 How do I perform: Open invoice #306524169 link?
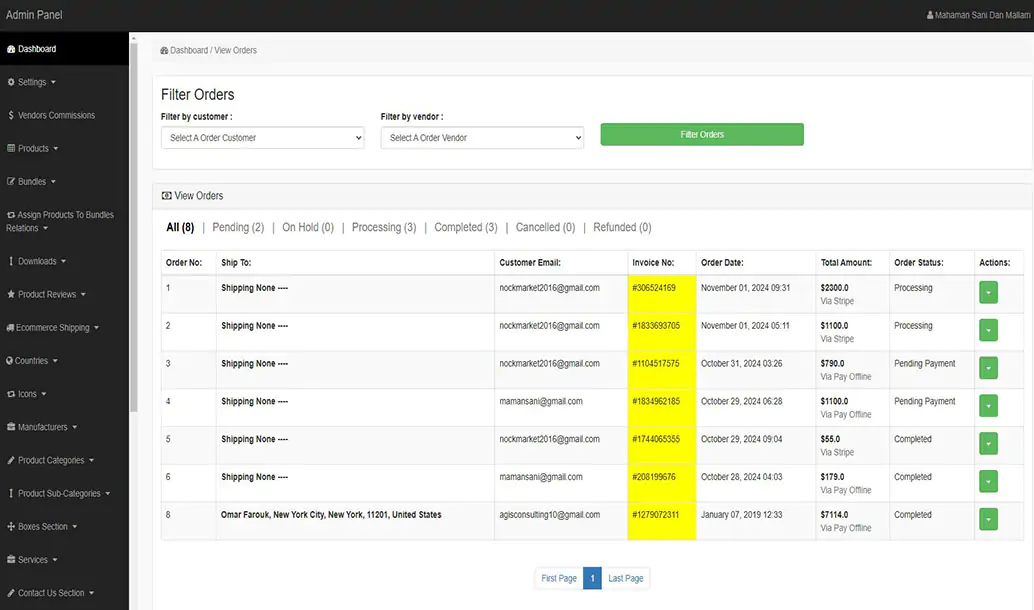pyautogui.click(x=654, y=288)
